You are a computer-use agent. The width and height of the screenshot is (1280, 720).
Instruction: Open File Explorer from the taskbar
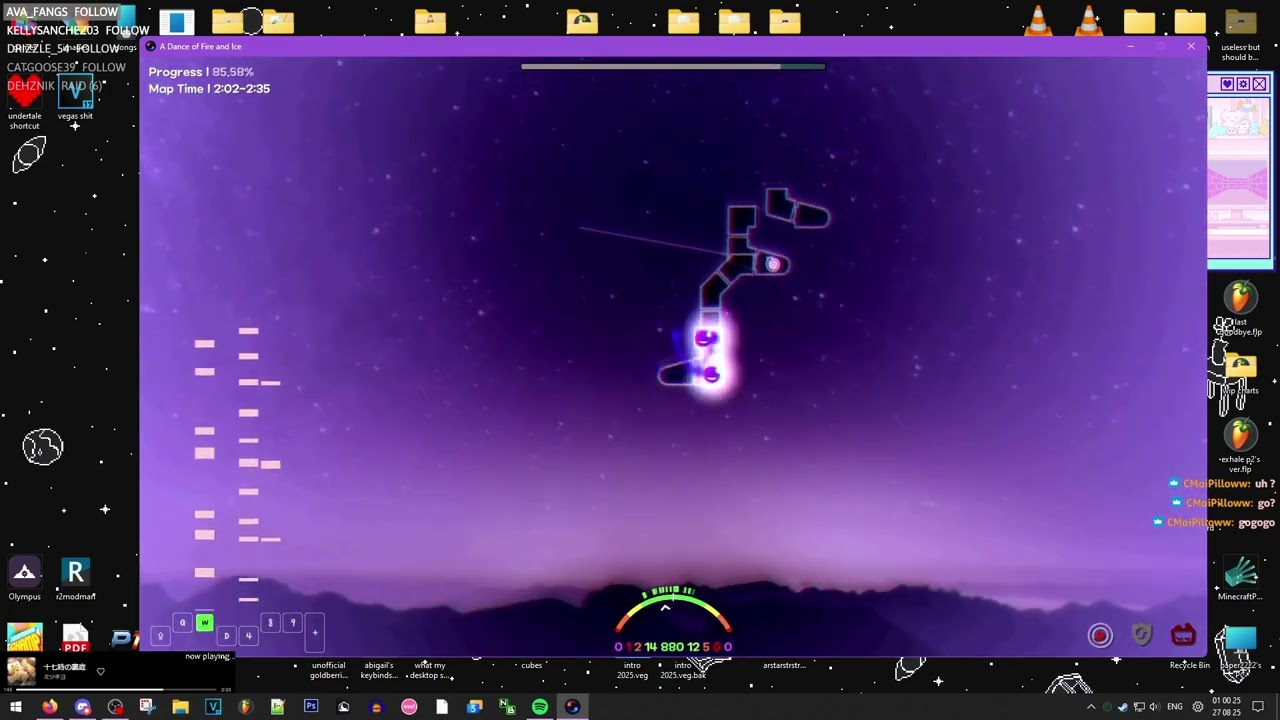(180, 707)
